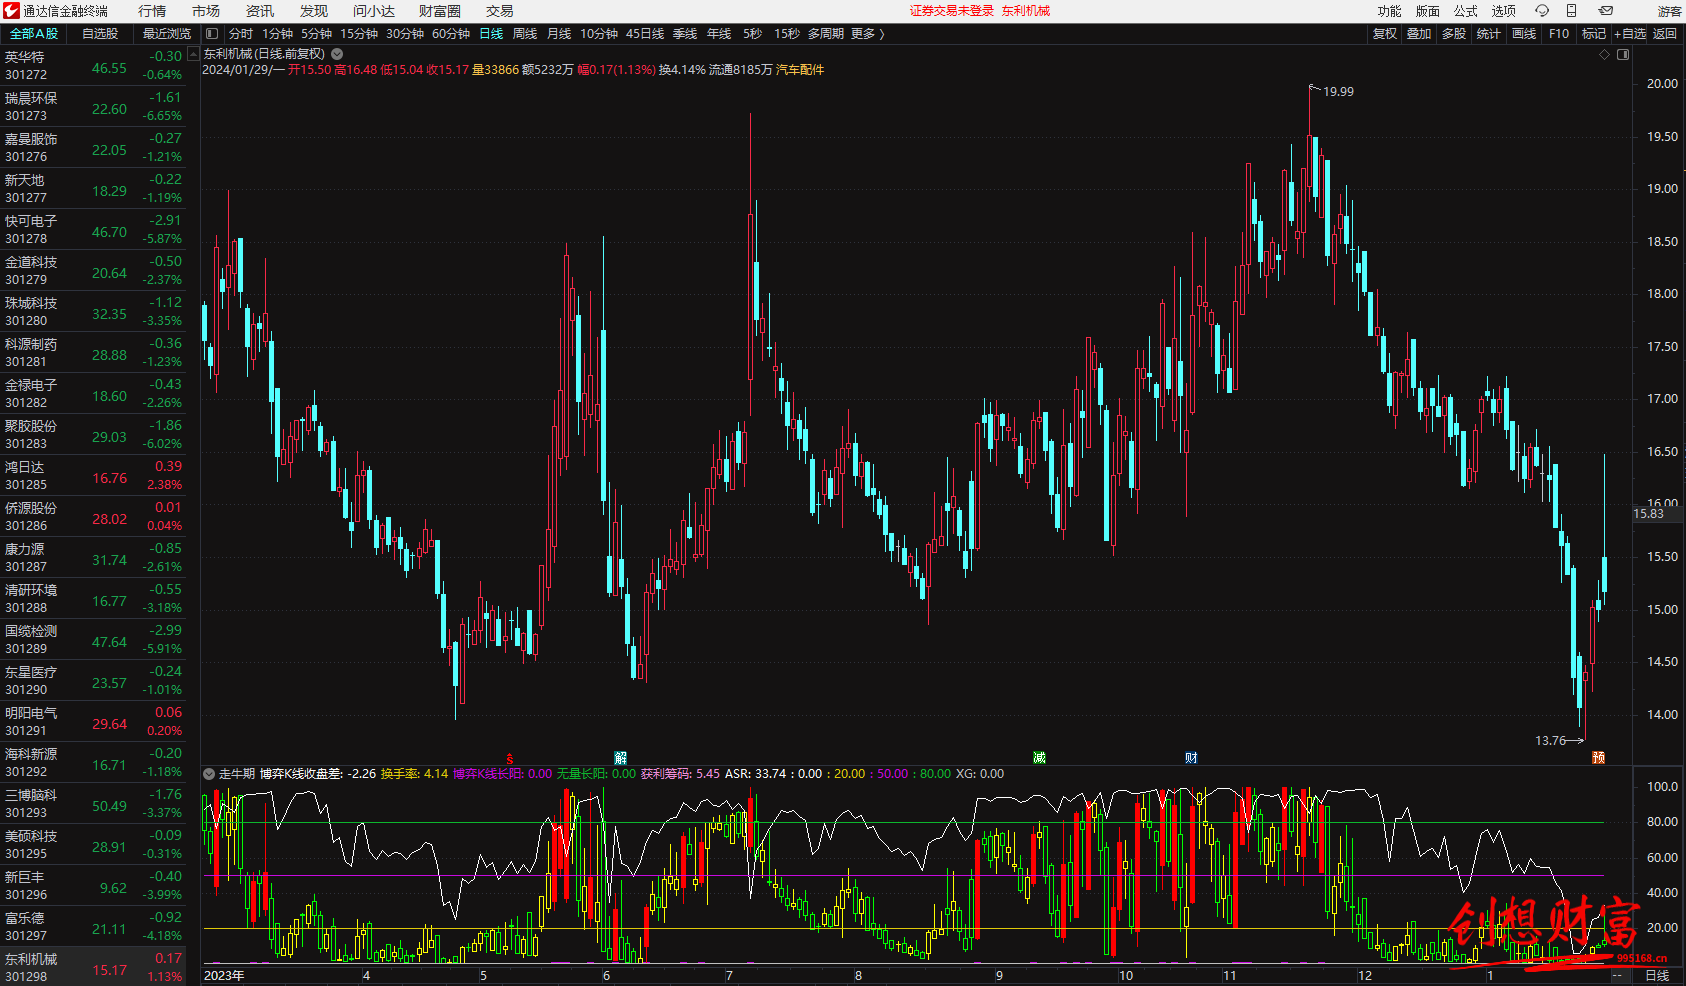This screenshot has height=986, width=1686.
Task: Open the customer service headset icon
Action: (x=1542, y=11)
